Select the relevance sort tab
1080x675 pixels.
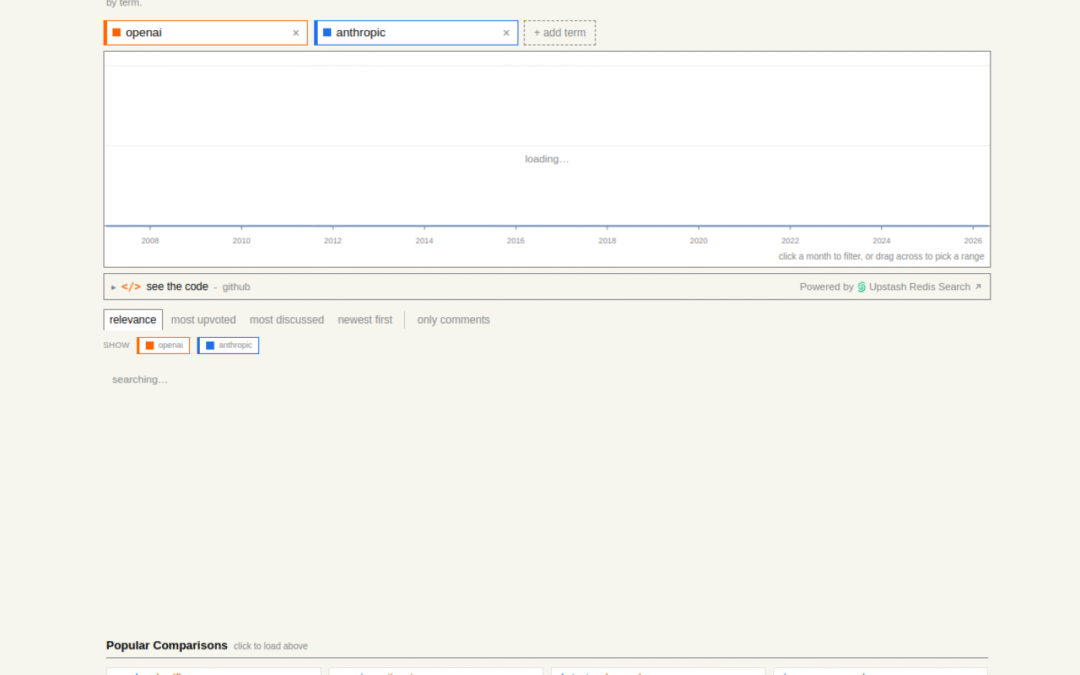[133, 320]
